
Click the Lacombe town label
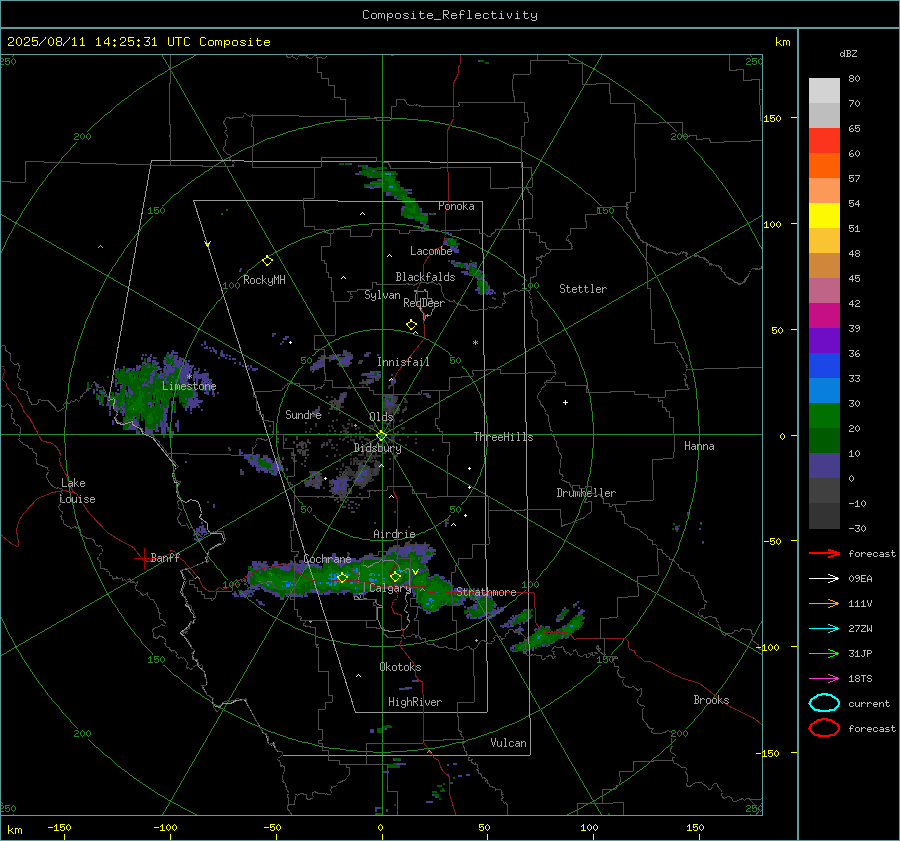(431, 251)
